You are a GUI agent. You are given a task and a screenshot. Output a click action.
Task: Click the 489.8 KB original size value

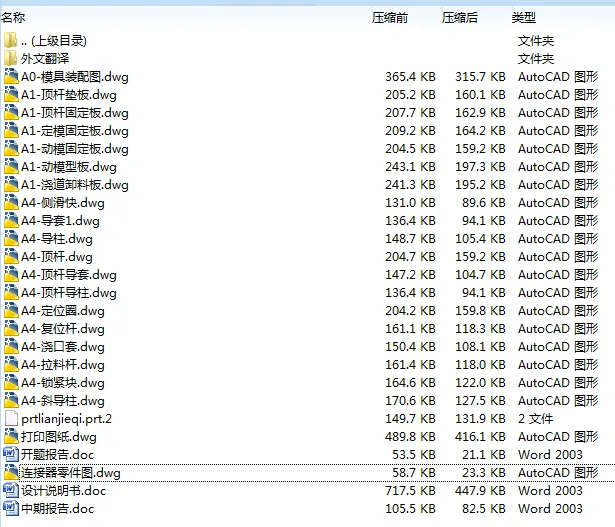pyautogui.click(x=410, y=437)
